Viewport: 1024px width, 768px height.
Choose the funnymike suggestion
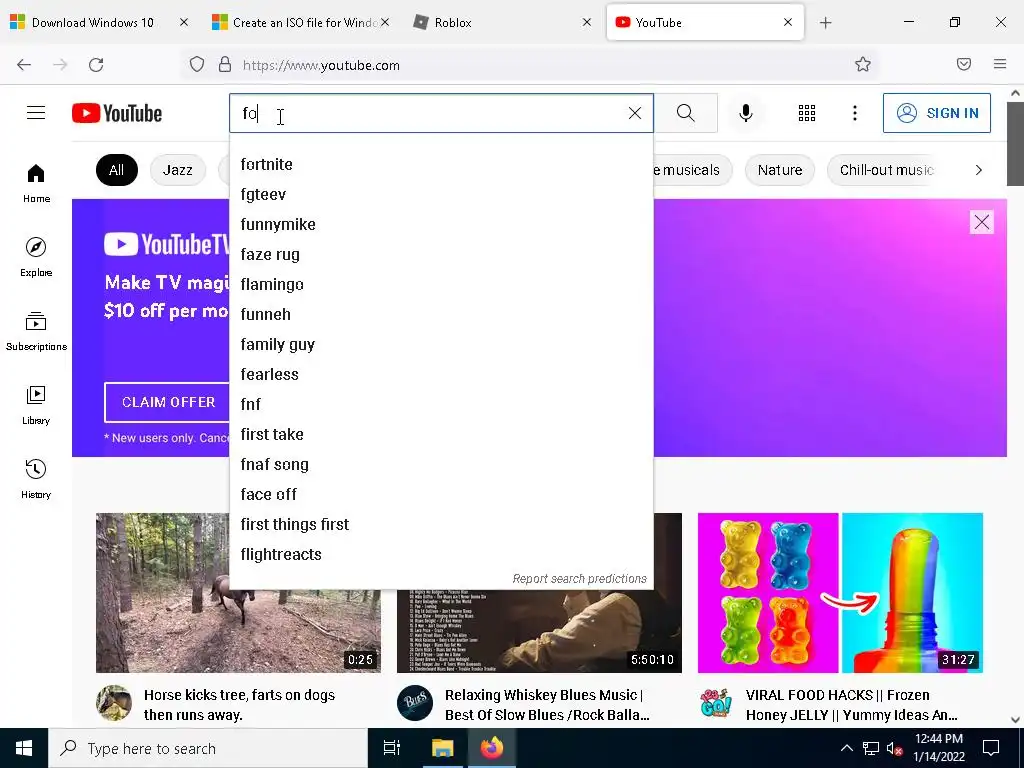pyautogui.click(x=441, y=225)
